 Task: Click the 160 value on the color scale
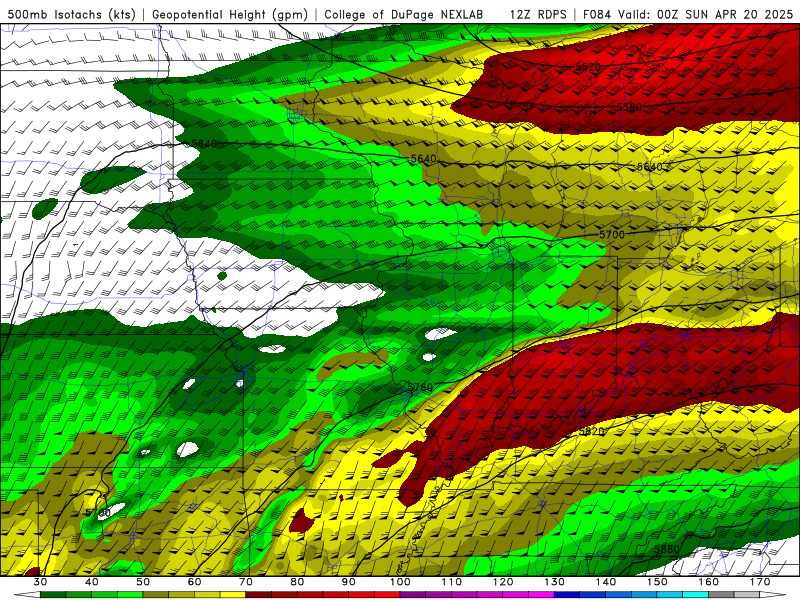709,582
